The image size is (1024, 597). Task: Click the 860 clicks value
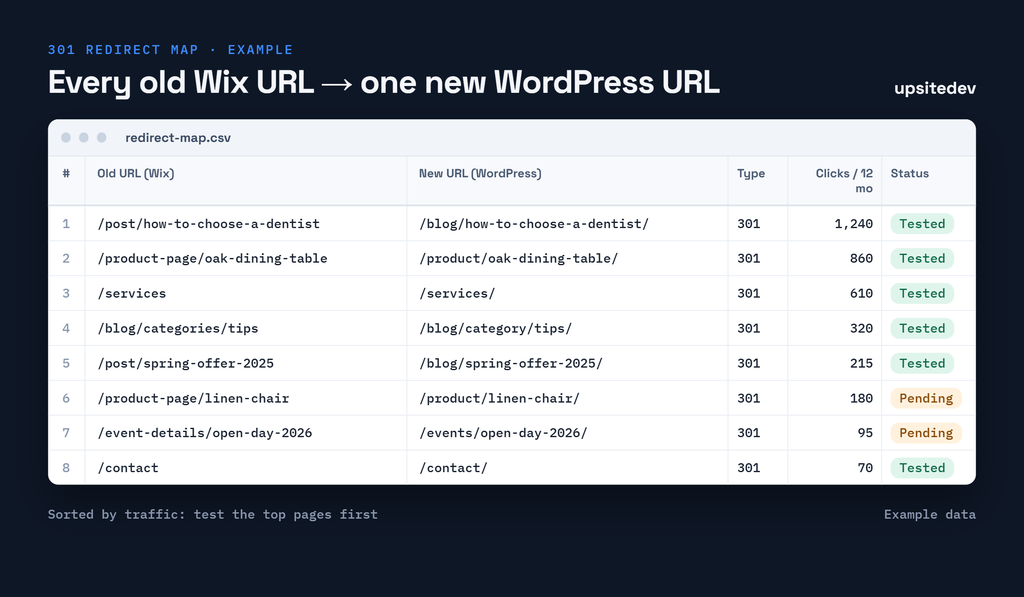tap(861, 259)
